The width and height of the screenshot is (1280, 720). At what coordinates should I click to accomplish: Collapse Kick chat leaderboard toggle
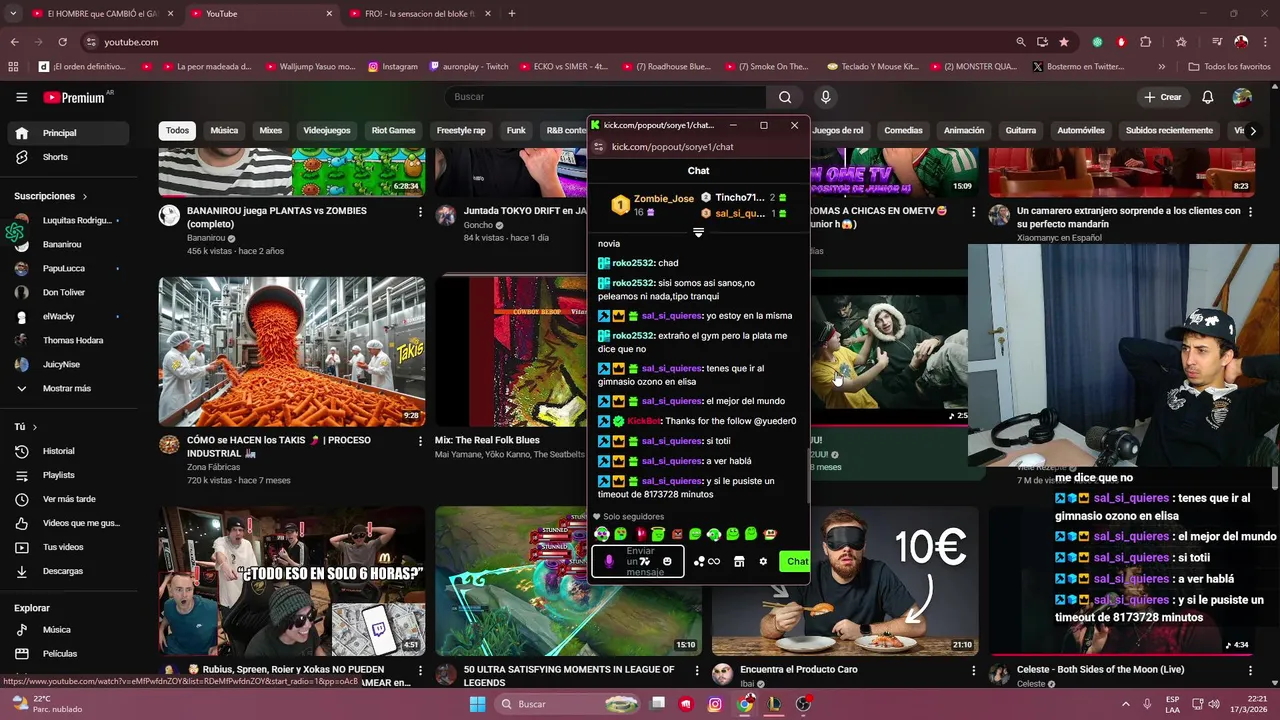[698, 232]
